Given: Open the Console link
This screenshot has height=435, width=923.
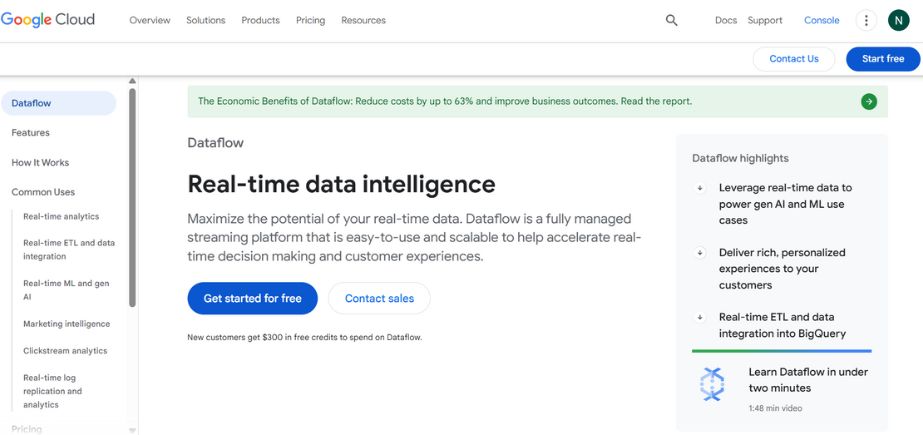Looking at the screenshot, I should [822, 20].
